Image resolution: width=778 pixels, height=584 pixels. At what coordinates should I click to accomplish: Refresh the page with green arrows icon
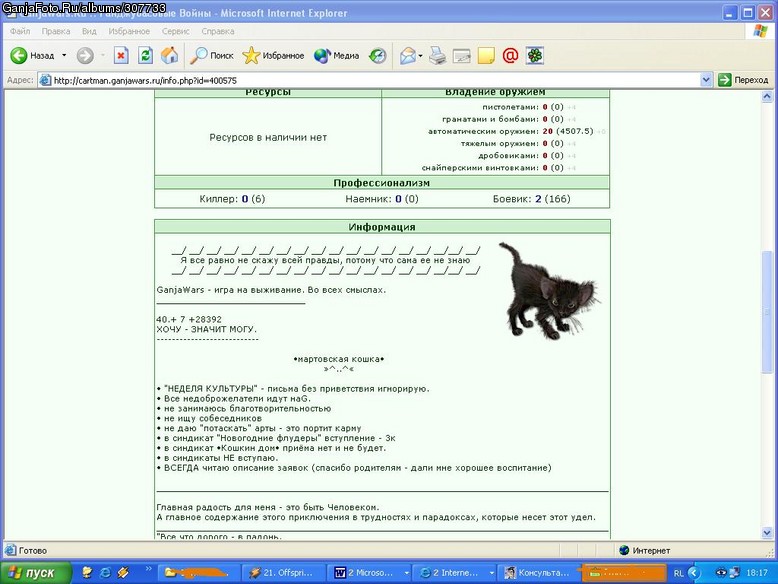coord(145,56)
